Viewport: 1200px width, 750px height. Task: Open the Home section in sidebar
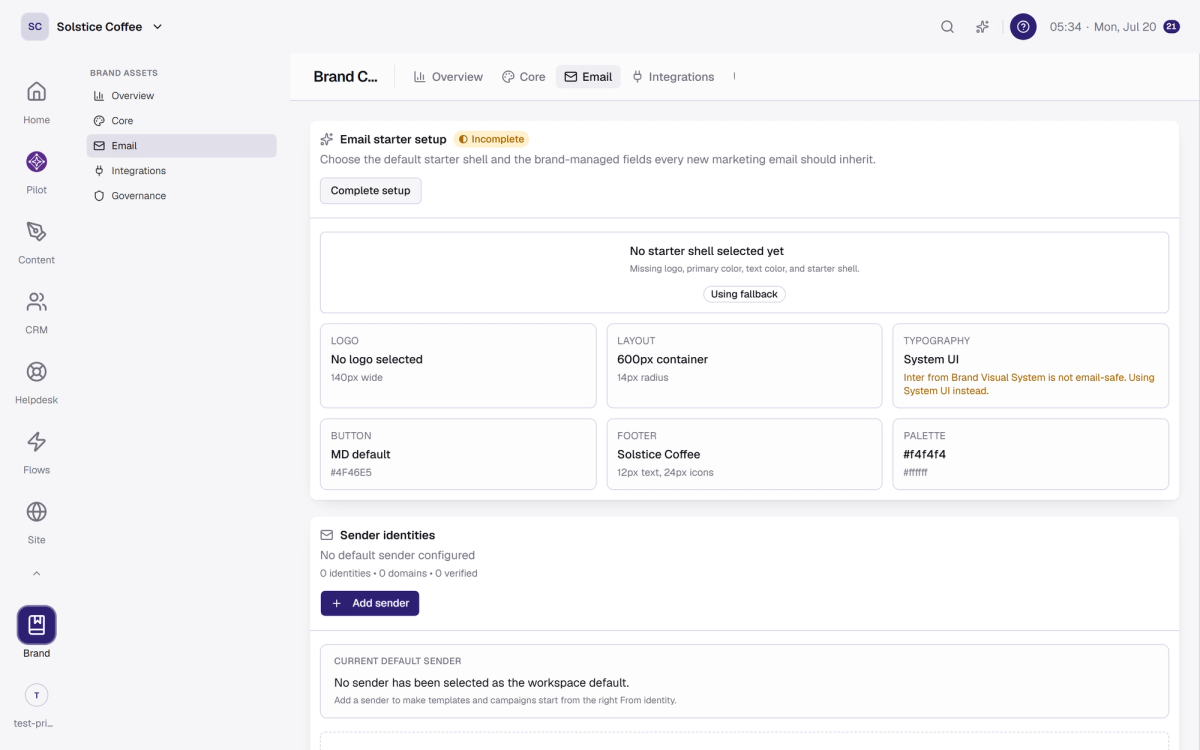coord(36,102)
